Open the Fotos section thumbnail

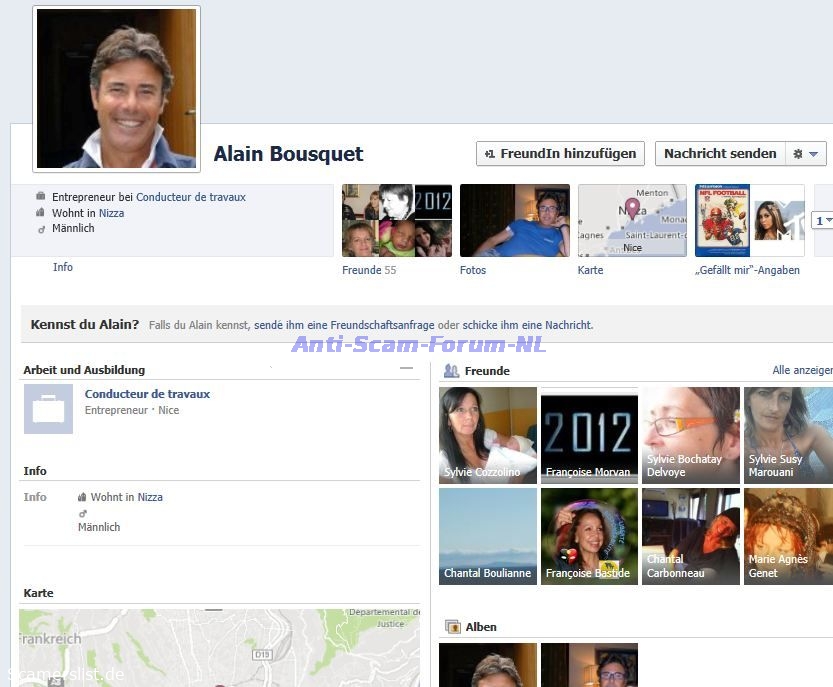pyautogui.click(x=514, y=220)
